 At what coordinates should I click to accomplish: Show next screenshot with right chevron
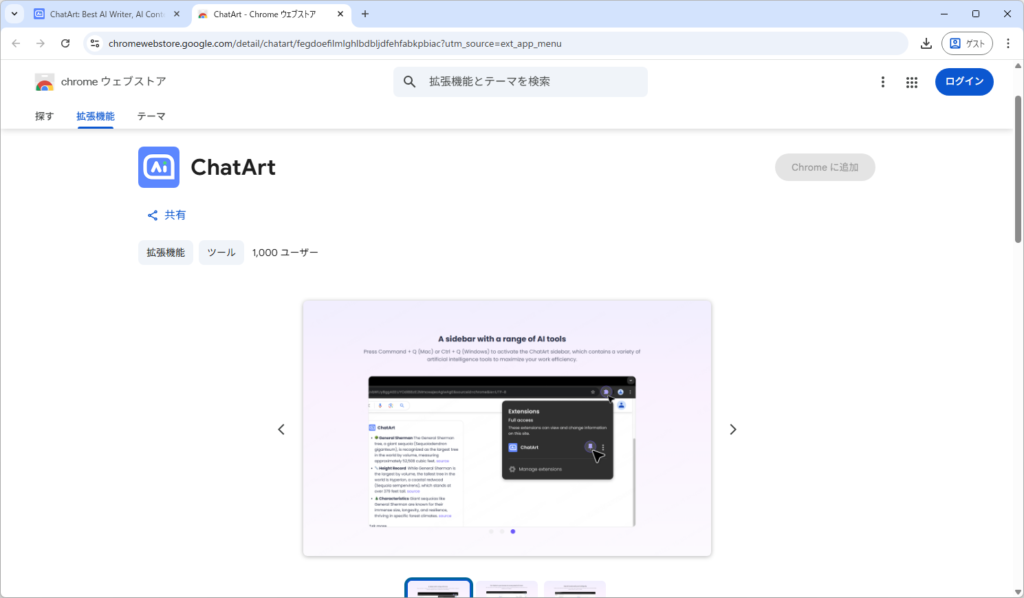pyautogui.click(x=732, y=429)
